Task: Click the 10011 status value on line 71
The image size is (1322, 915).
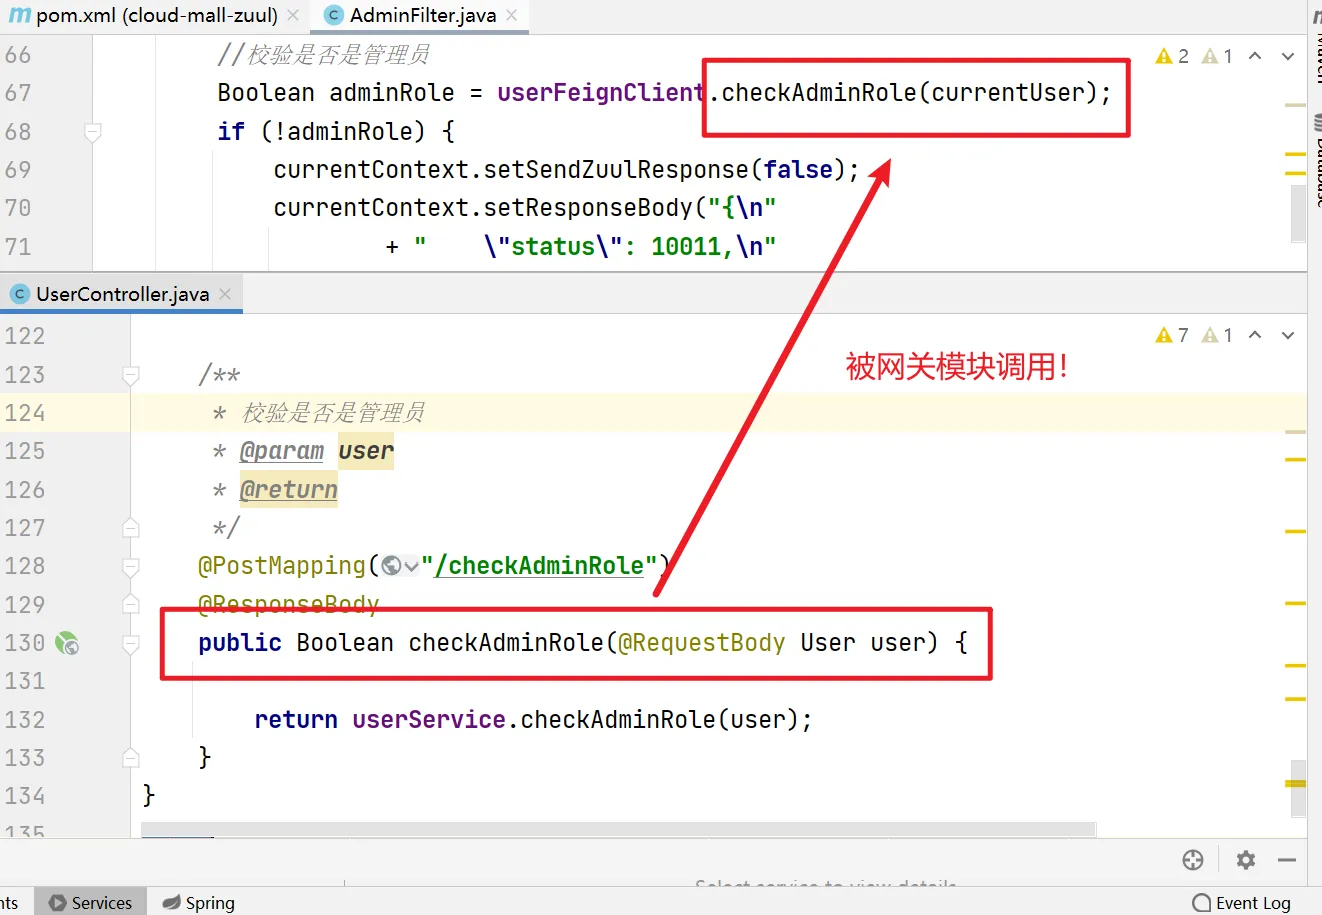Action: 686,247
